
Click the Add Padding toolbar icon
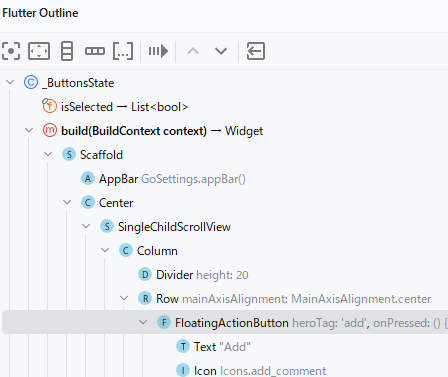[39, 51]
